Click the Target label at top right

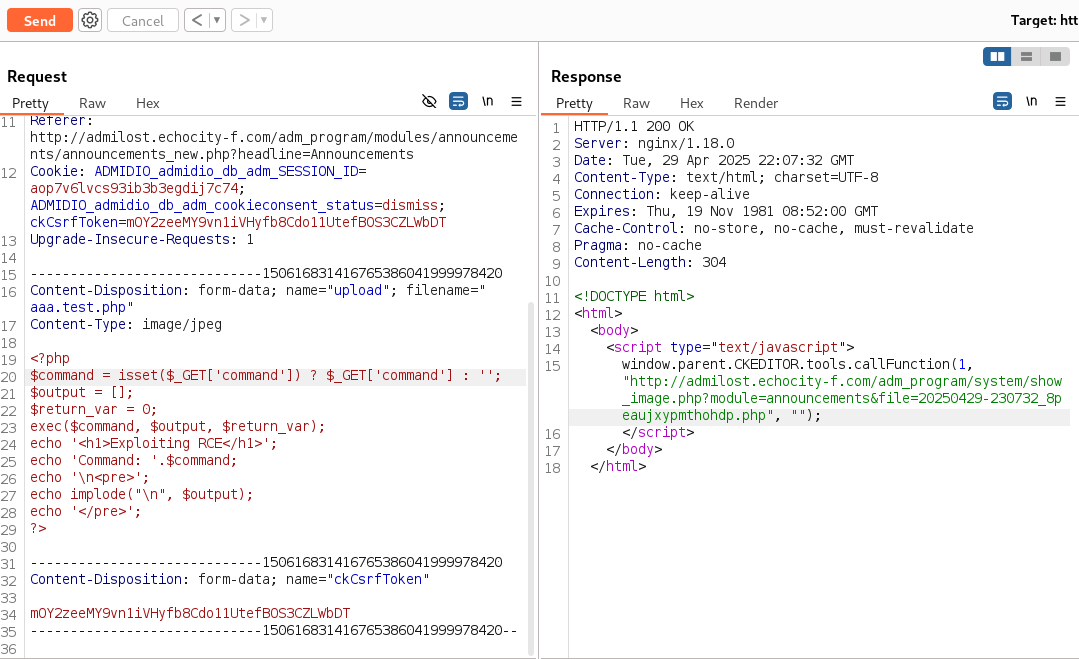coord(1044,21)
